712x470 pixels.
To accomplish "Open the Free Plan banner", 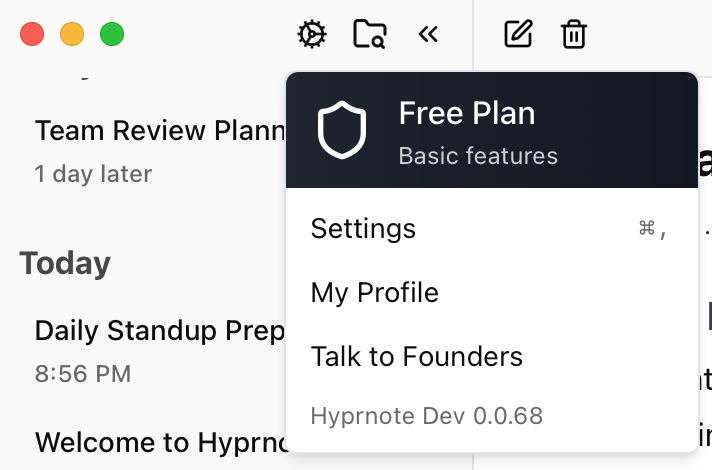I will (492, 130).
